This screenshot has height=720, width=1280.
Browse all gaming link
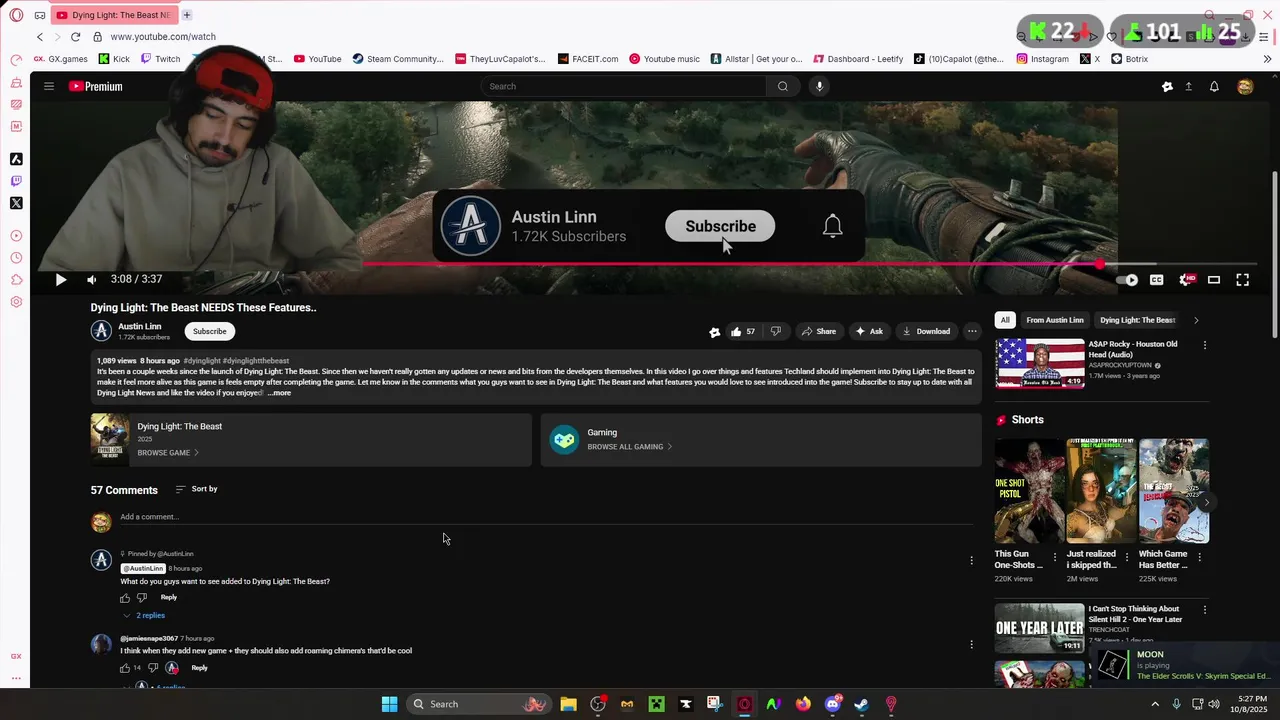tap(630, 447)
